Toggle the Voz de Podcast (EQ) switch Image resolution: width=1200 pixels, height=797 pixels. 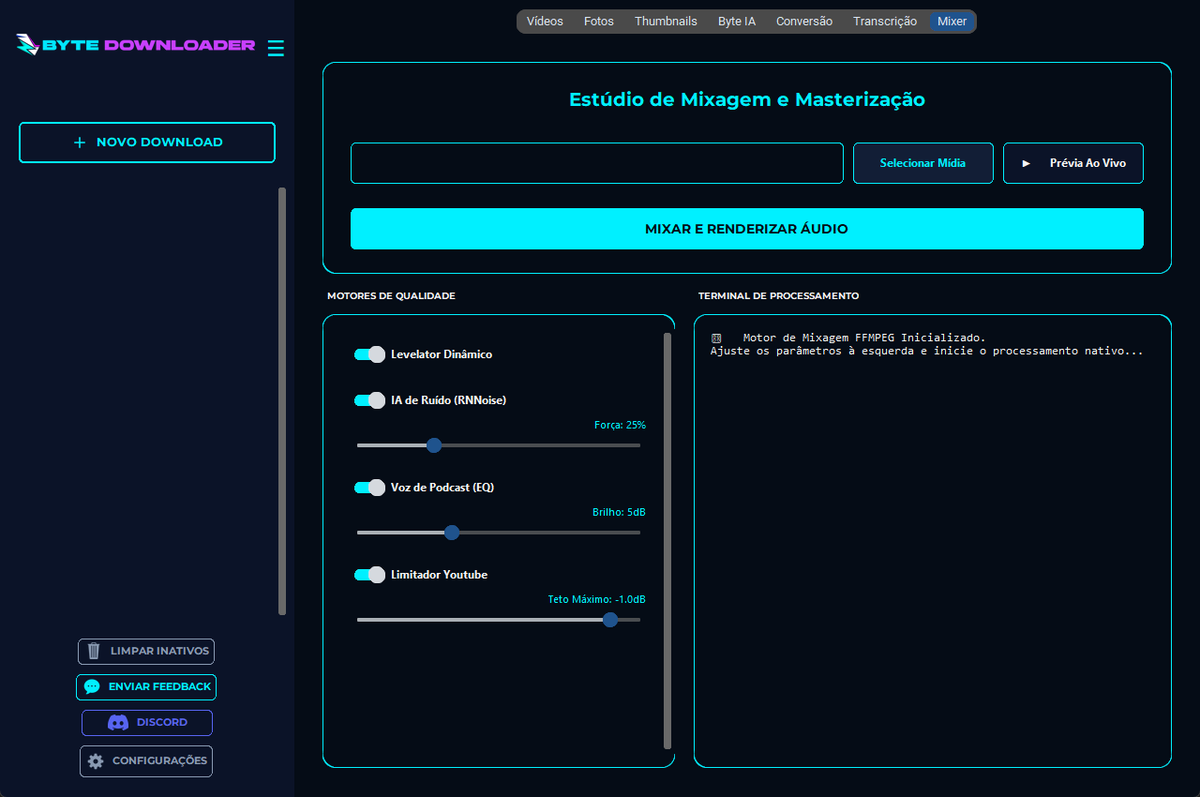(370, 487)
